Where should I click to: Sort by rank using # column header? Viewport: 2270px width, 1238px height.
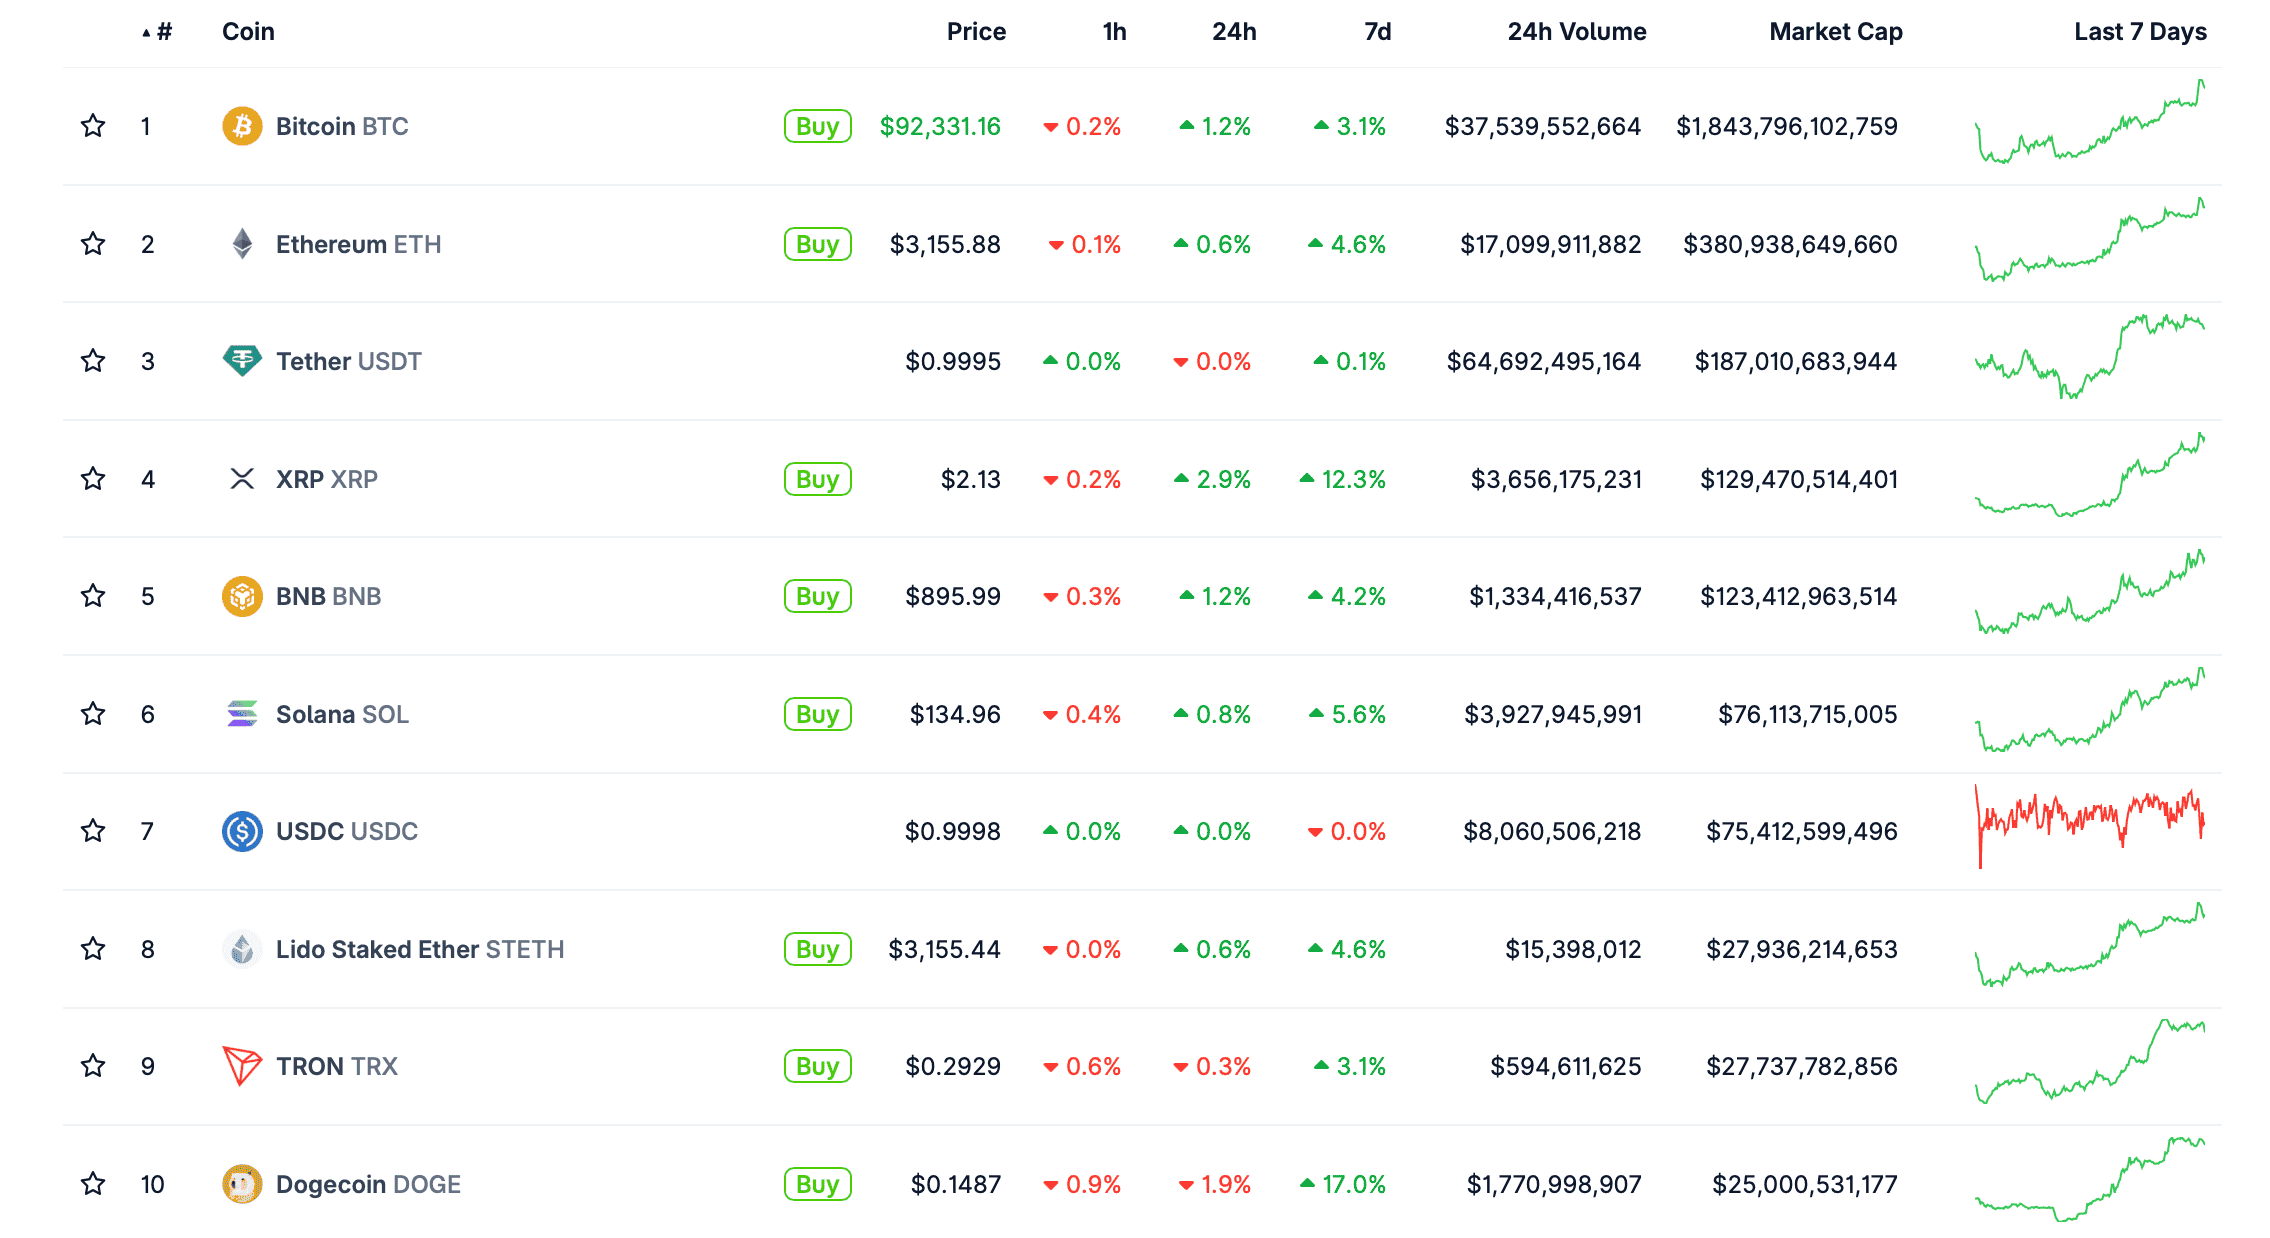[x=163, y=32]
